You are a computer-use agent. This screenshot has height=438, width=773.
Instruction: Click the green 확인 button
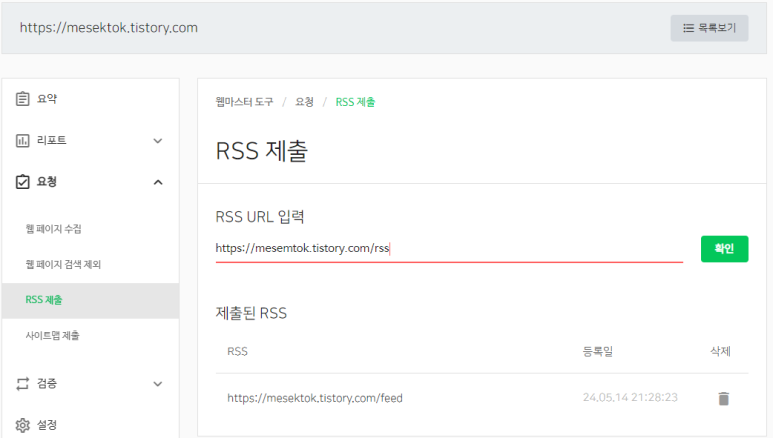[x=724, y=249]
